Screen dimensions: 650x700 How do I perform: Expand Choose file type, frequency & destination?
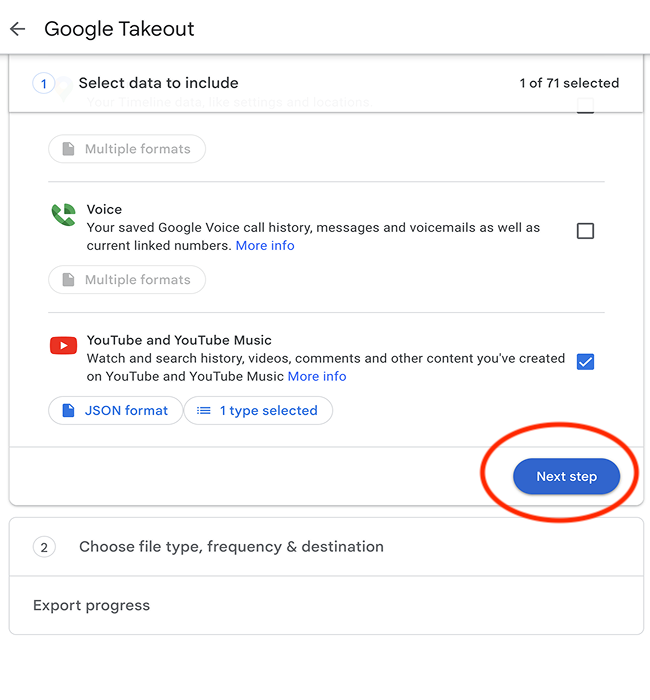pos(231,547)
